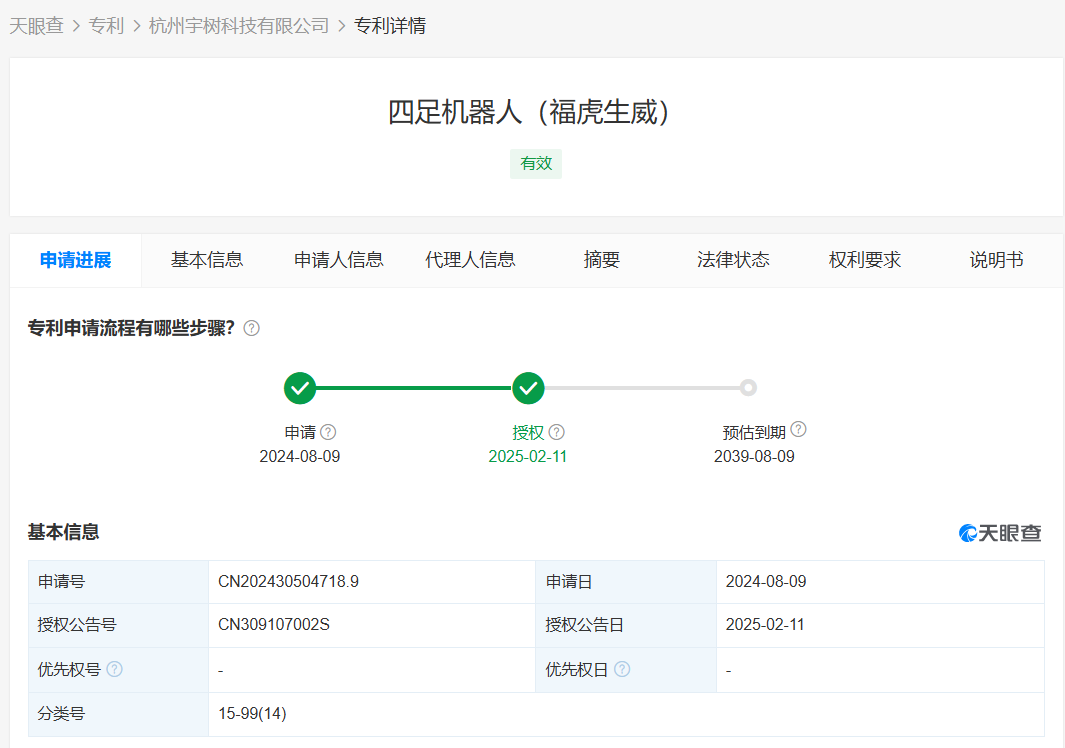
Task: Click help icon beside 优先权日
Action: [621, 669]
